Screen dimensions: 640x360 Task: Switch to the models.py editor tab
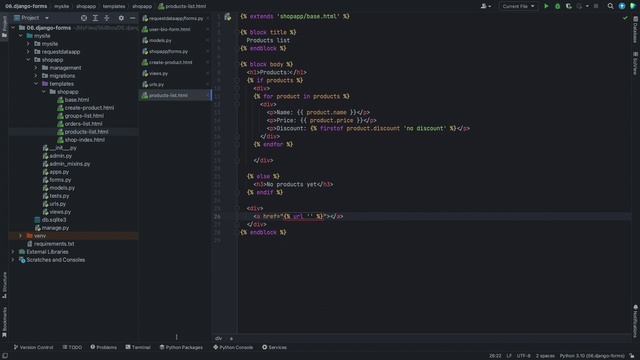point(176,40)
